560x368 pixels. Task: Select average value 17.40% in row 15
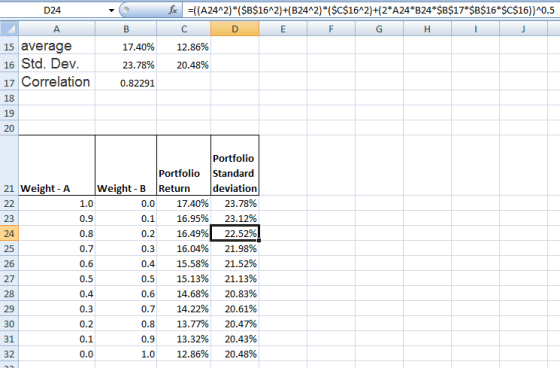pyautogui.click(x=126, y=45)
